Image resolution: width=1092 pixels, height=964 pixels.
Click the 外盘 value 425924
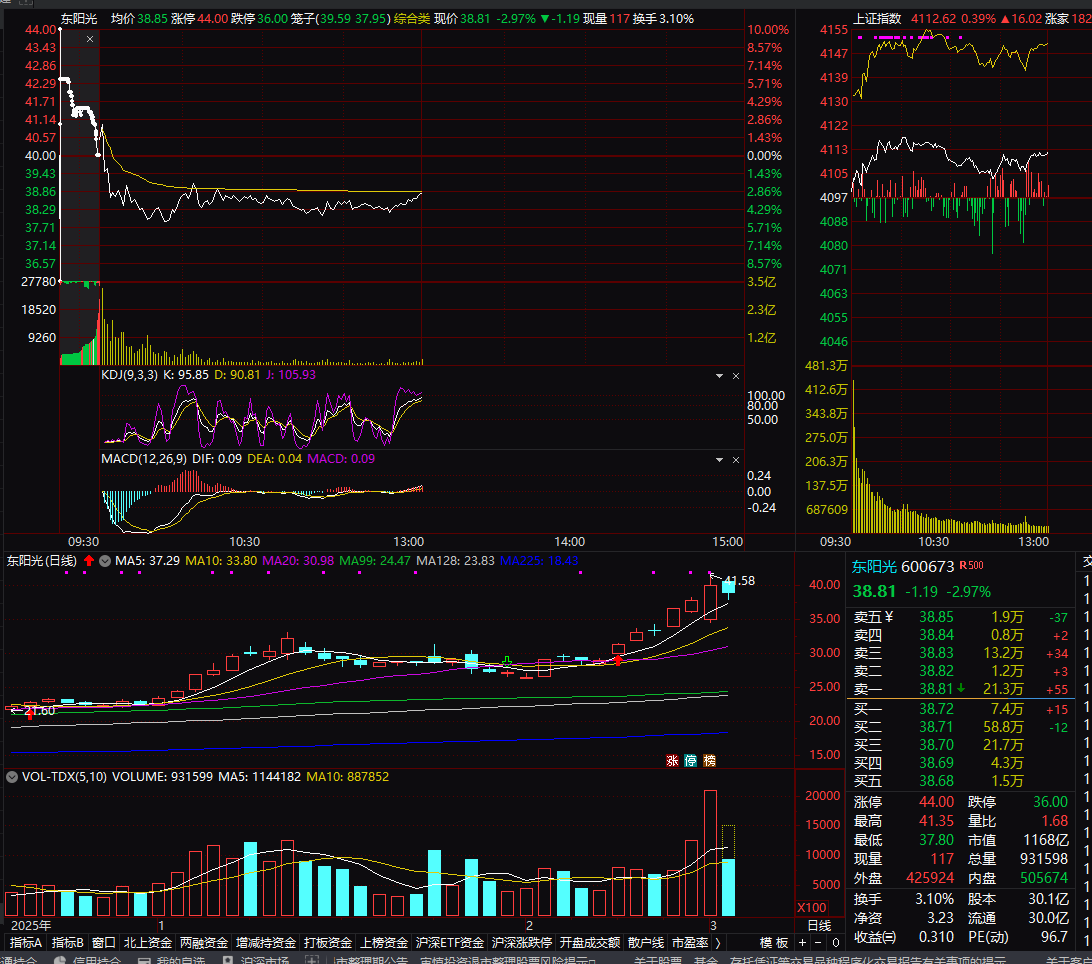coord(930,878)
